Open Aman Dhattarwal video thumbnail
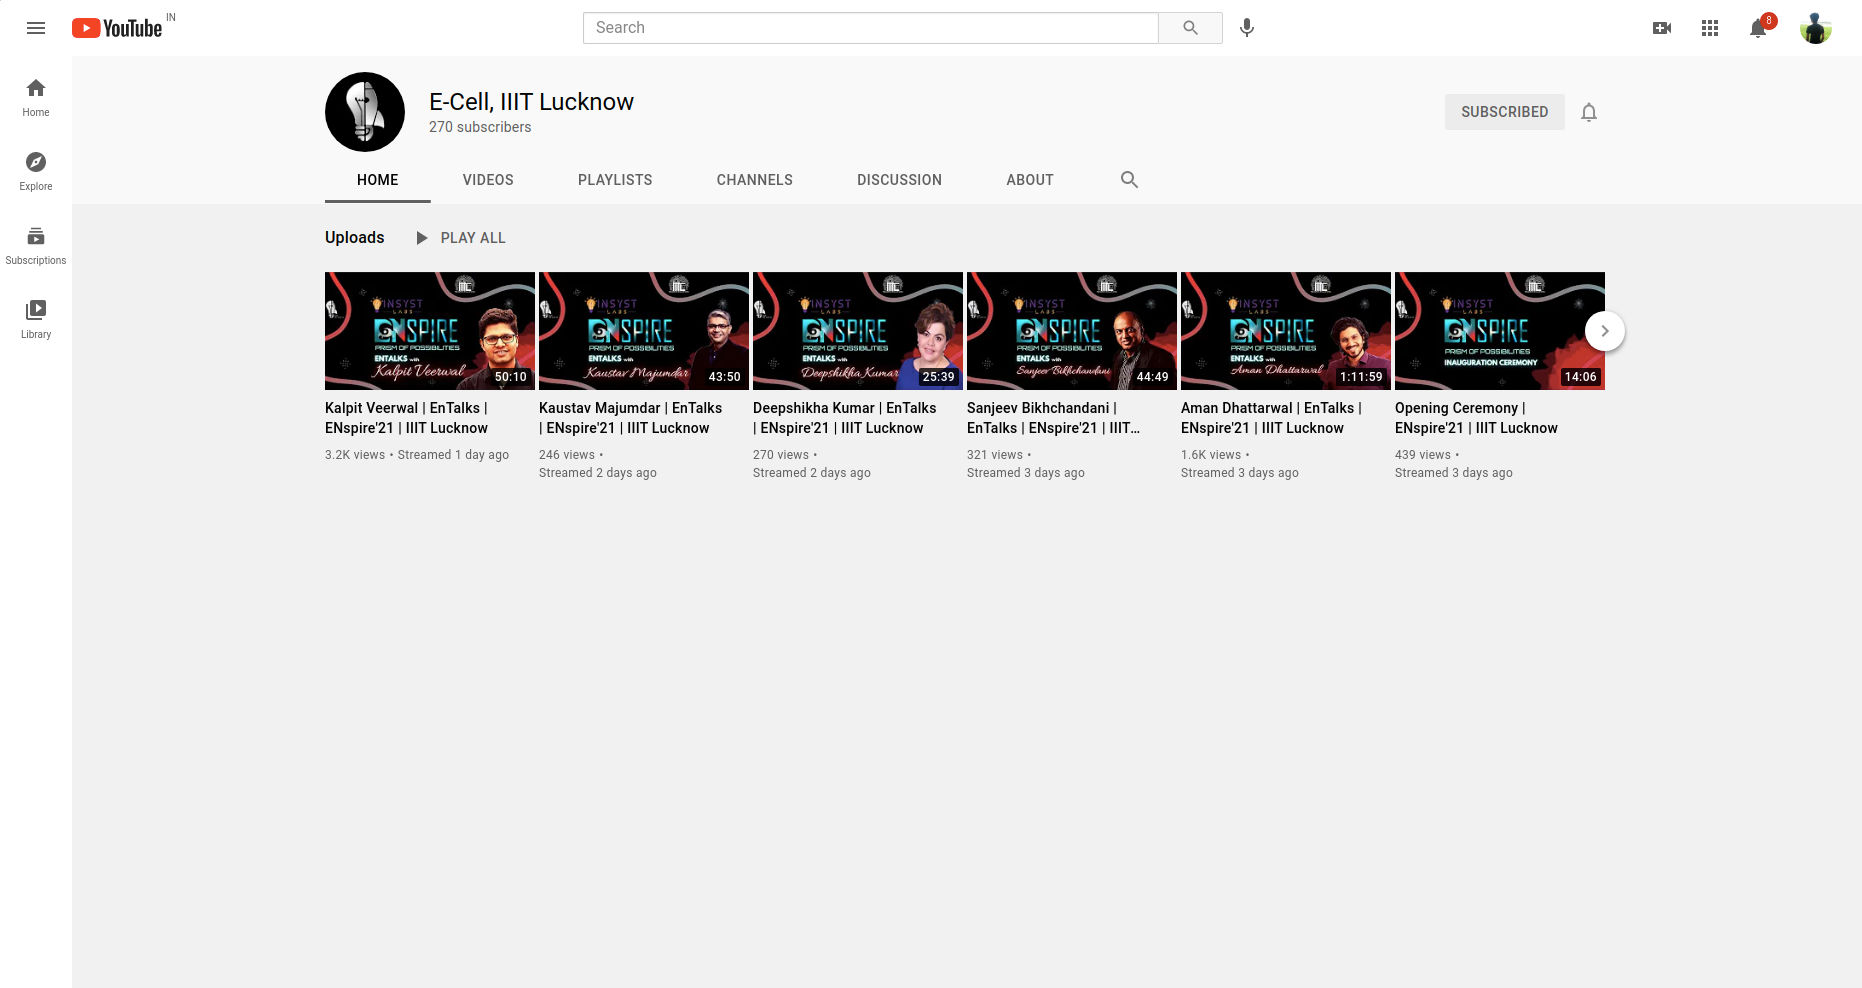This screenshot has width=1862, height=988. (x=1286, y=331)
